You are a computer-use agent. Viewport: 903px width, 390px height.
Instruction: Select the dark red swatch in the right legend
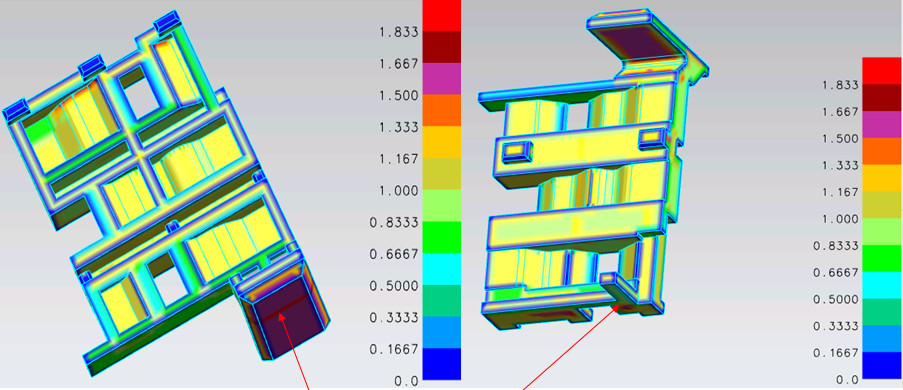coord(881,98)
